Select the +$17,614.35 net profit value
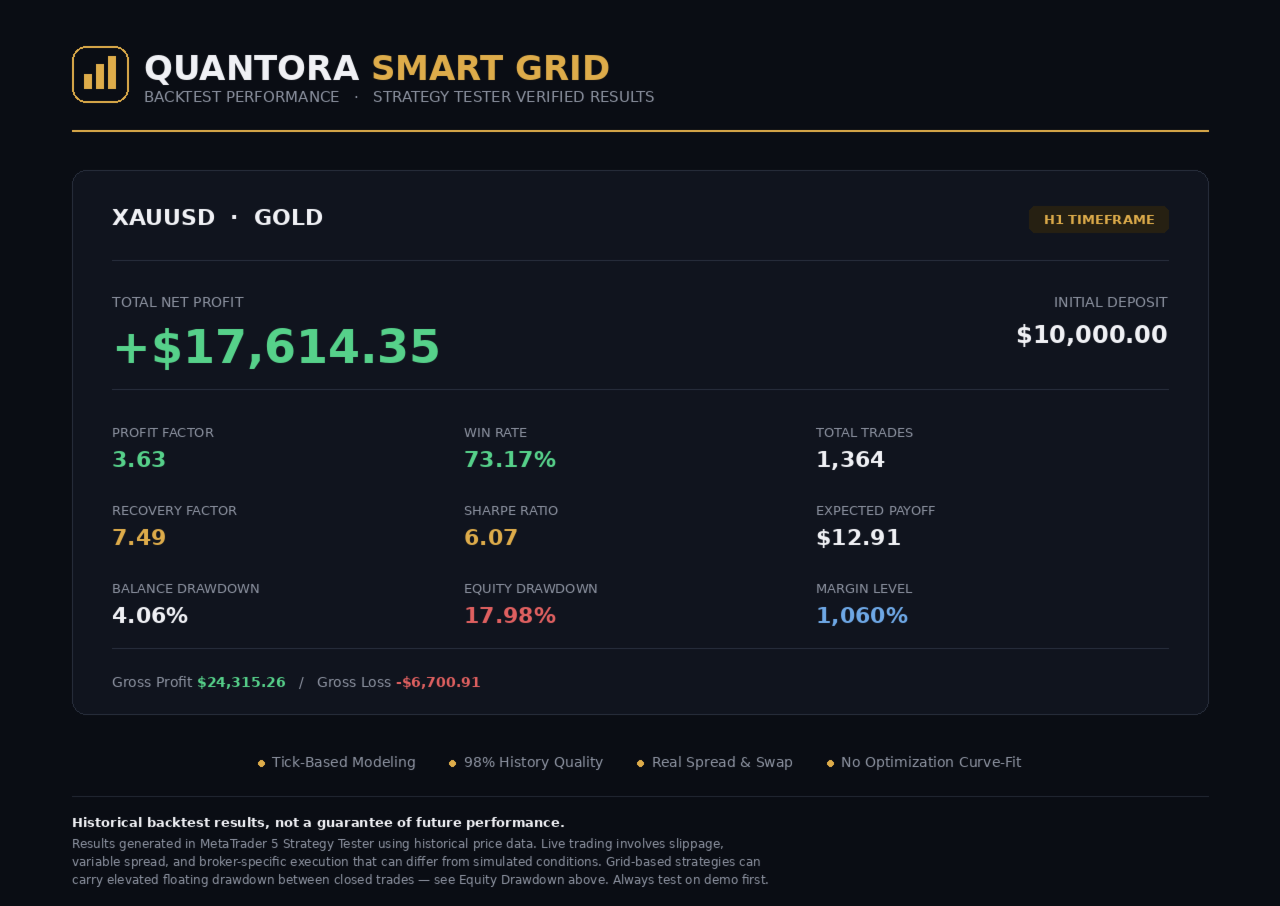Screen dimensions: 1280x906 tap(276, 347)
